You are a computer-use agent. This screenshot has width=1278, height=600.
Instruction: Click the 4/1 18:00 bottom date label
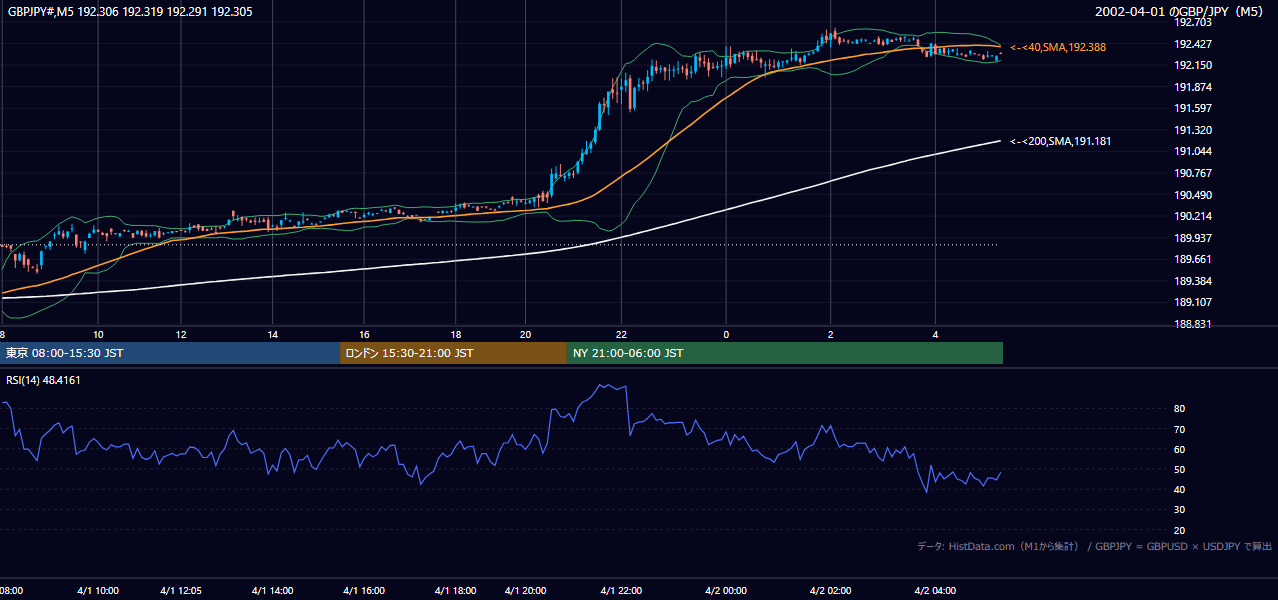tap(455, 591)
